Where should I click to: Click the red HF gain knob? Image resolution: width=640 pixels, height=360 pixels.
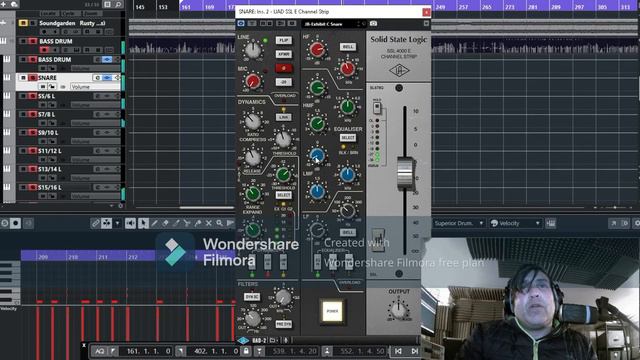tap(317, 49)
